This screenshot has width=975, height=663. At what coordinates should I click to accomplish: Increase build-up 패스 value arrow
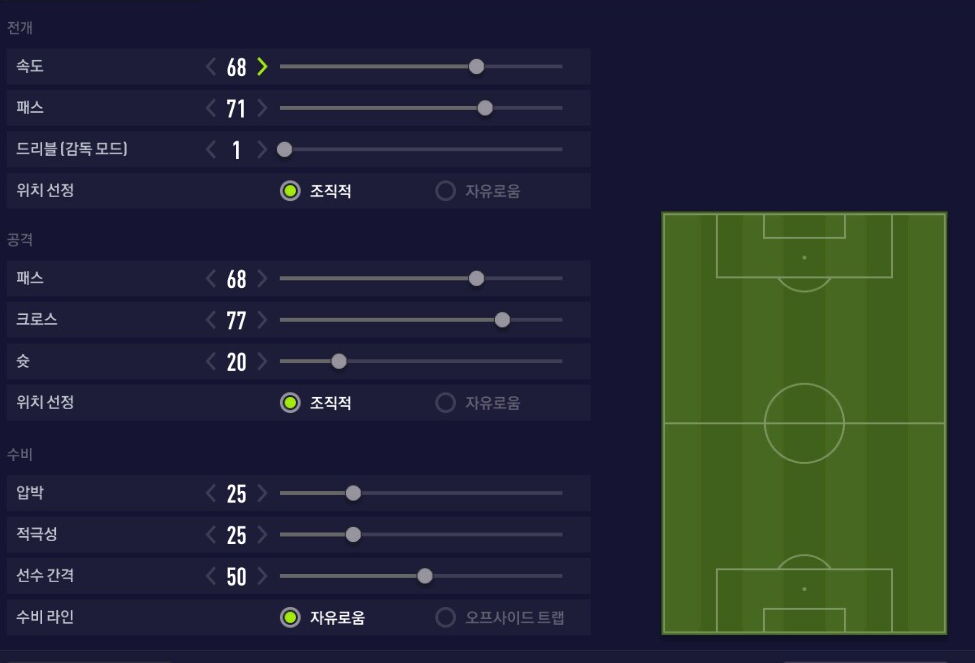tap(262, 108)
